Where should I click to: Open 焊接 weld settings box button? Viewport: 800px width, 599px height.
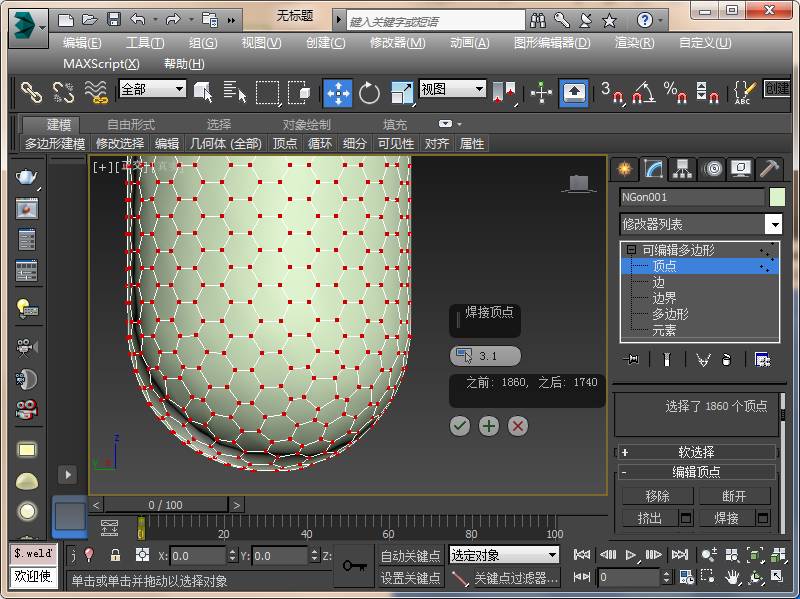(763, 518)
